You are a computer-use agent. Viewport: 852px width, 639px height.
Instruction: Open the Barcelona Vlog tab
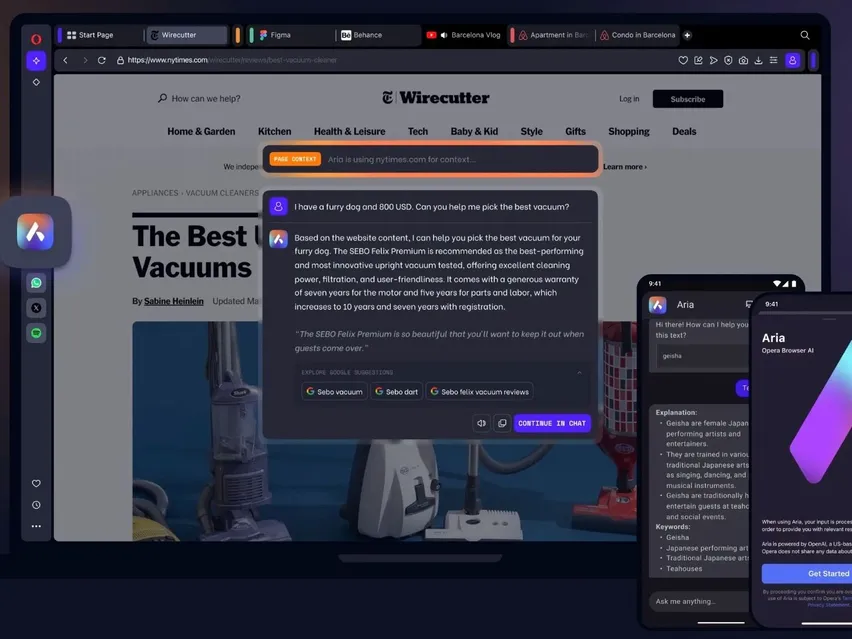click(465, 35)
